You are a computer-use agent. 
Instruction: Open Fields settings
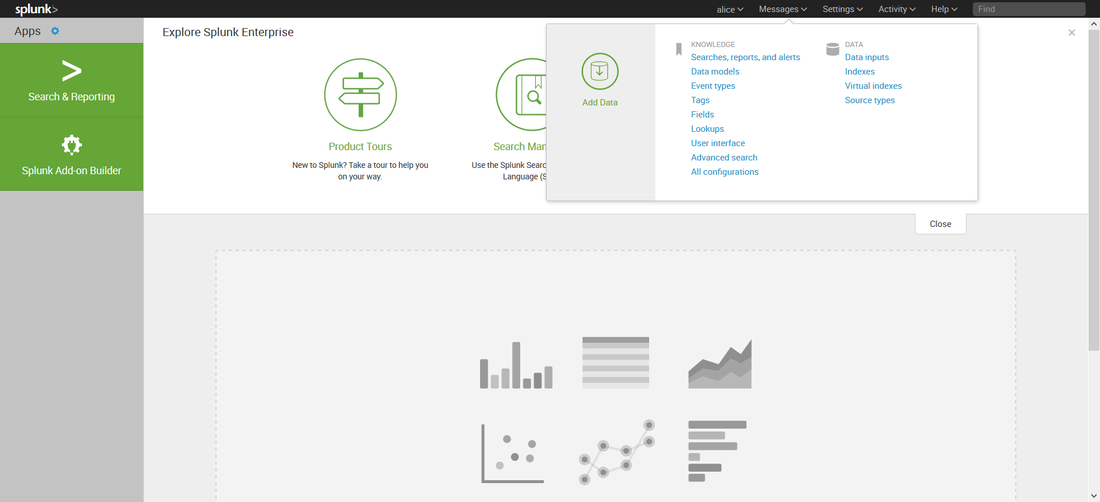click(x=702, y=114)
